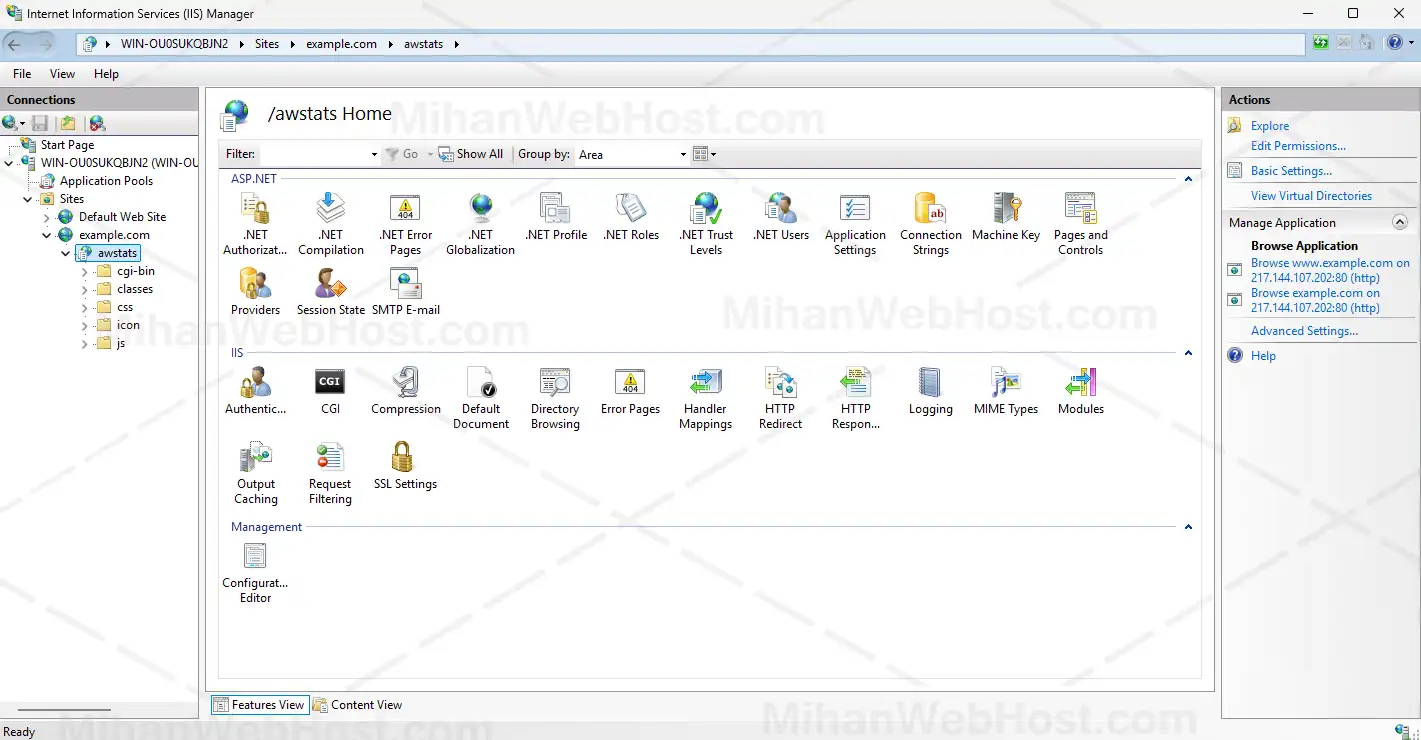Open SSL Settings feature

(404, 458)
